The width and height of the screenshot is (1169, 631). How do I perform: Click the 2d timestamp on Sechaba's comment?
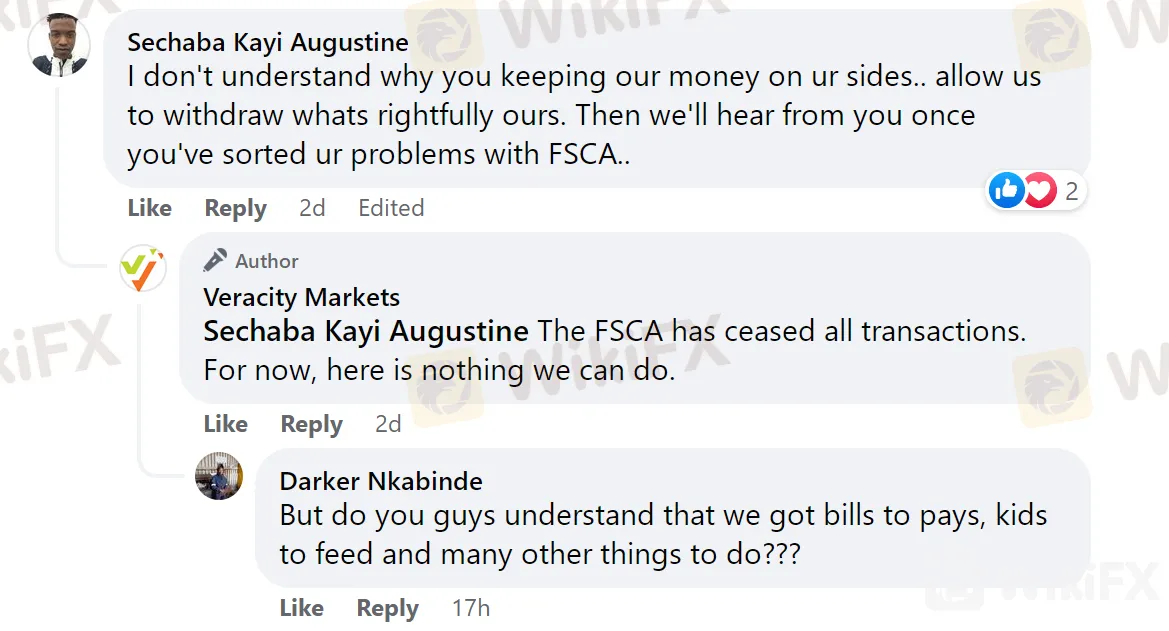point(312,208)
